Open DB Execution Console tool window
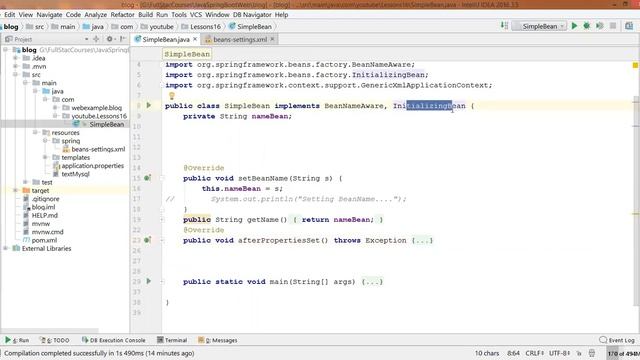 click(x=113, y=340)
